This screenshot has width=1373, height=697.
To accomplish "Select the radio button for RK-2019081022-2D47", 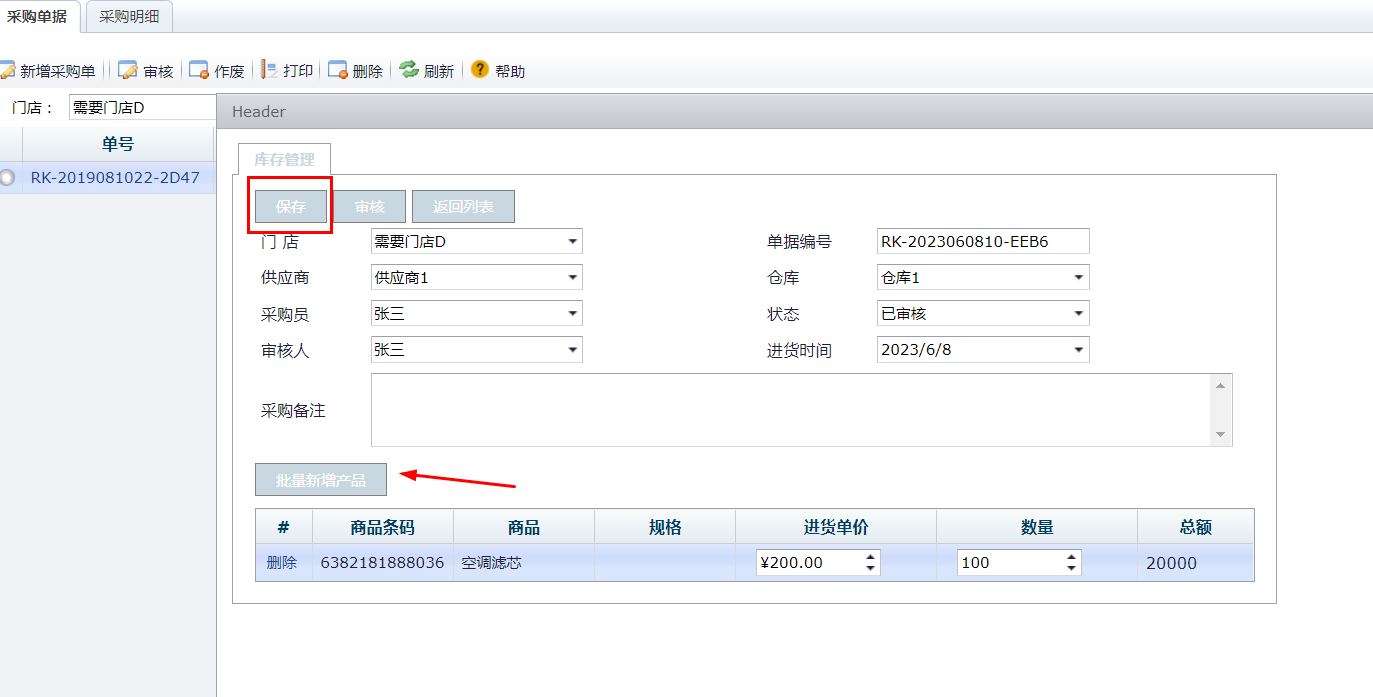I will 8,178.
